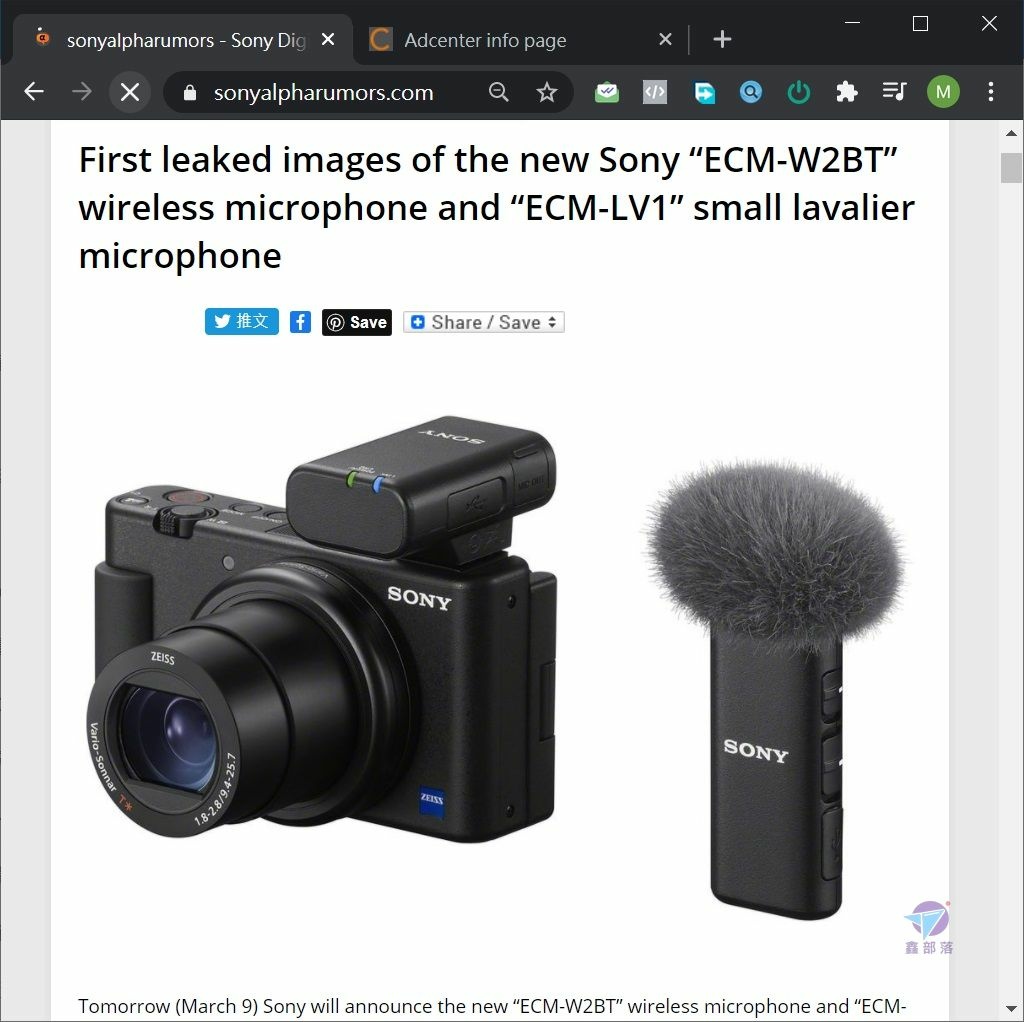Click the code brackets extension icon
This screenshot has width=1024, height=1022.
point(655,92)
